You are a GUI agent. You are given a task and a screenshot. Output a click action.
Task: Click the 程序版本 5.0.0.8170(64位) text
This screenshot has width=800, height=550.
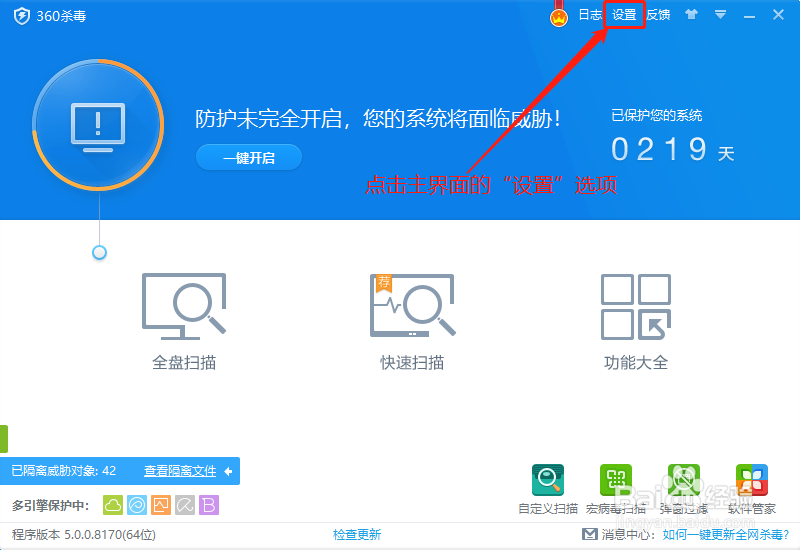84,535
